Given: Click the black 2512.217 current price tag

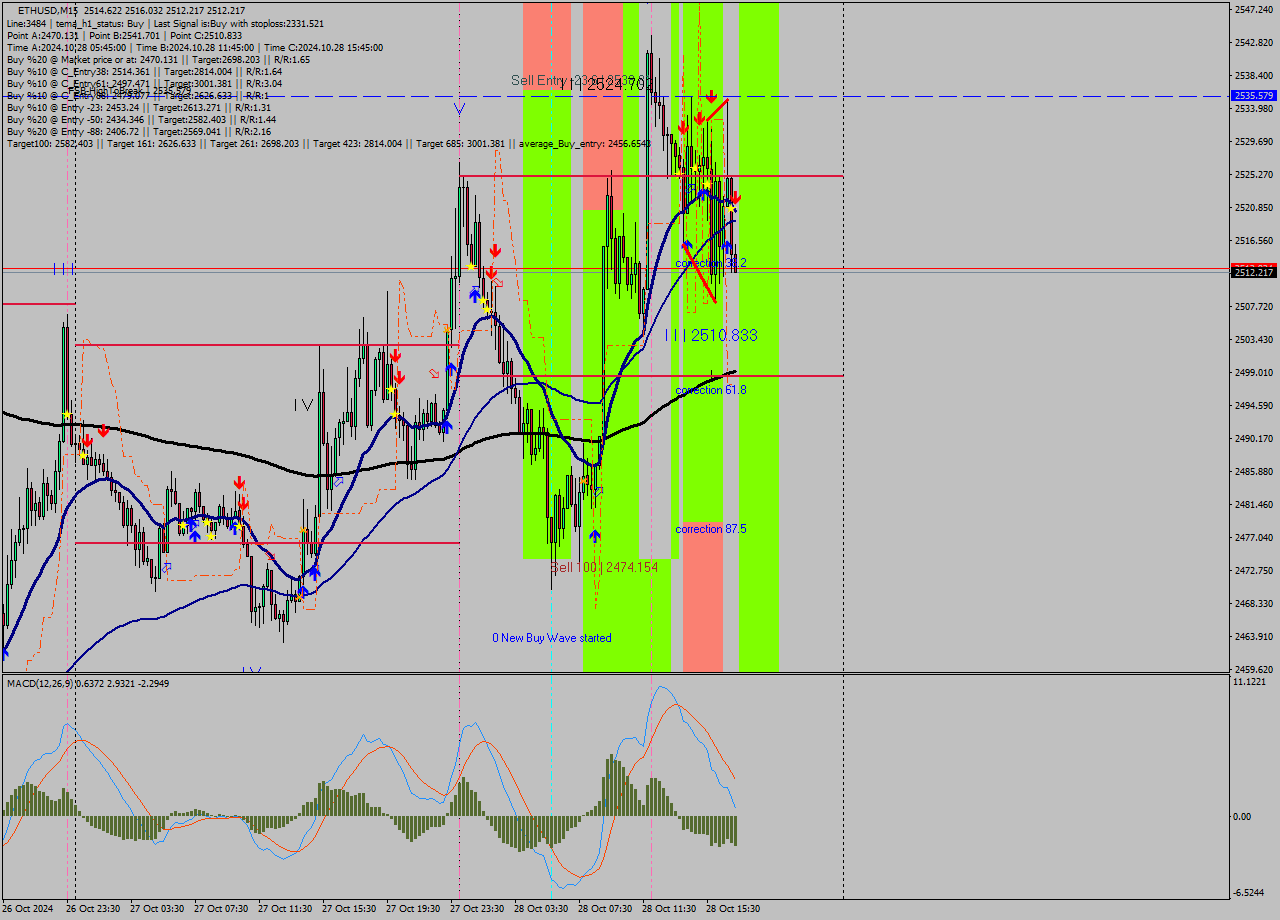Looking at the screenshot, I should (x=1254, y=272).
